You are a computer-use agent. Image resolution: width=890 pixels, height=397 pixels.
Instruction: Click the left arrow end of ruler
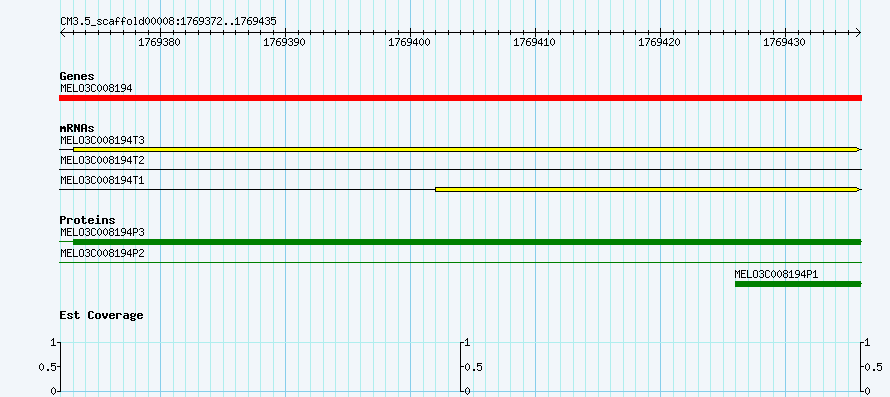coord(62,33)
